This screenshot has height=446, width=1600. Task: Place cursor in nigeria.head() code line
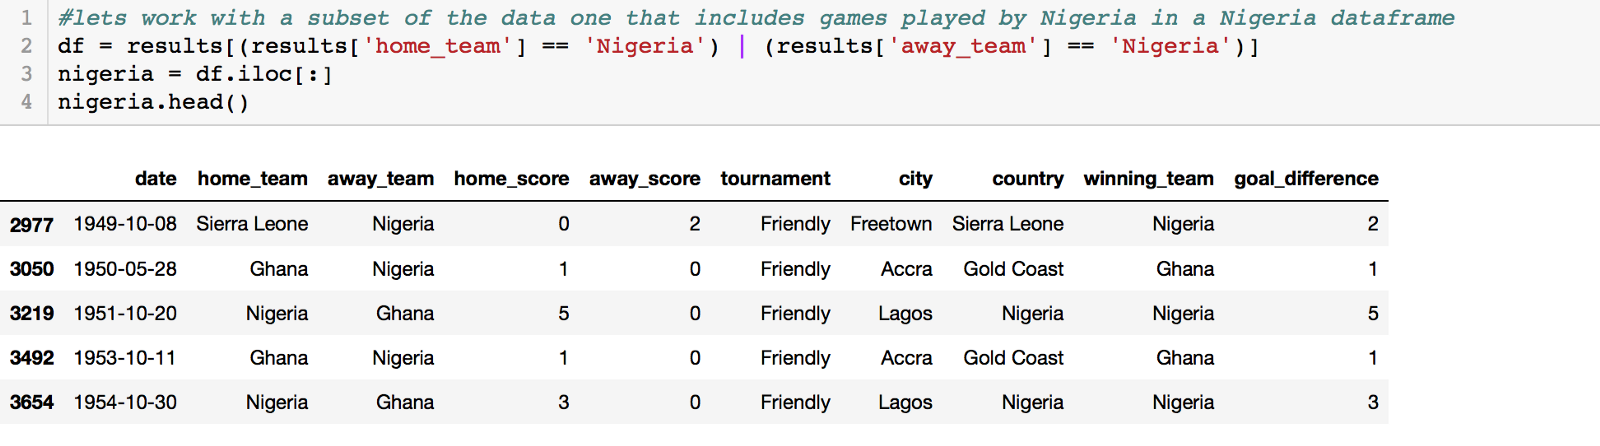point(153,102)
